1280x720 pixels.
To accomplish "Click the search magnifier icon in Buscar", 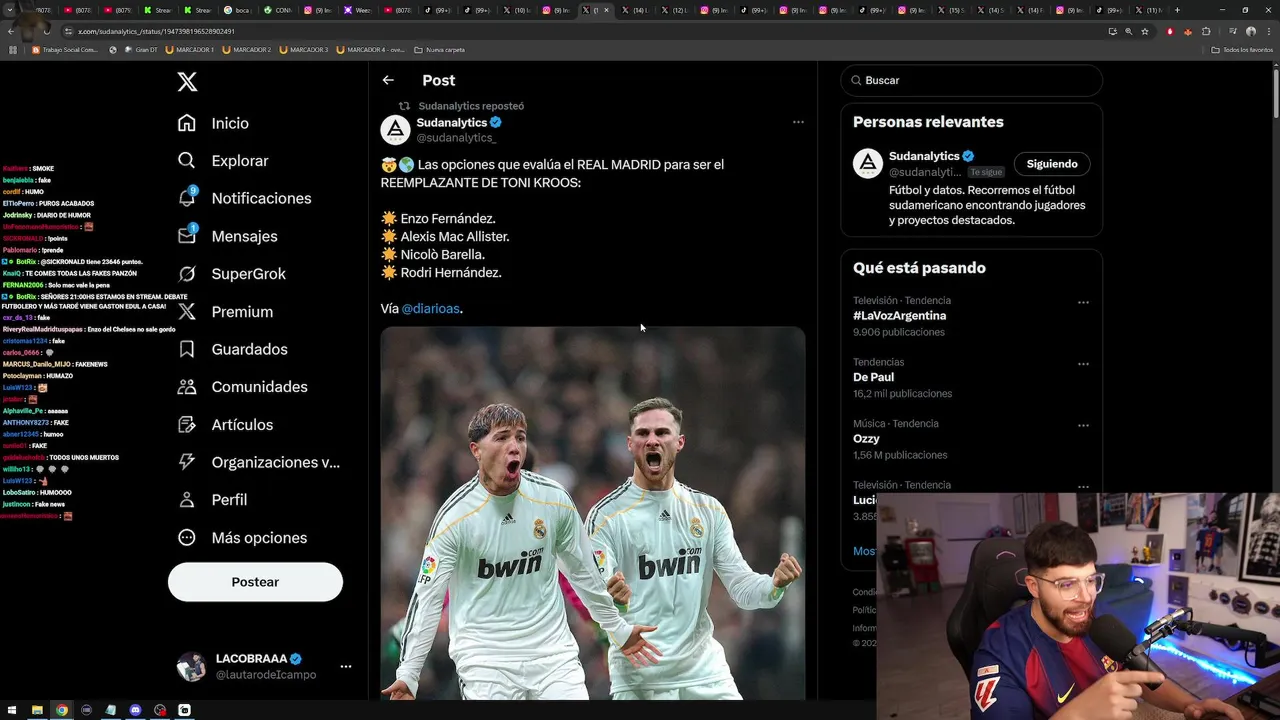I will point(857,80).
